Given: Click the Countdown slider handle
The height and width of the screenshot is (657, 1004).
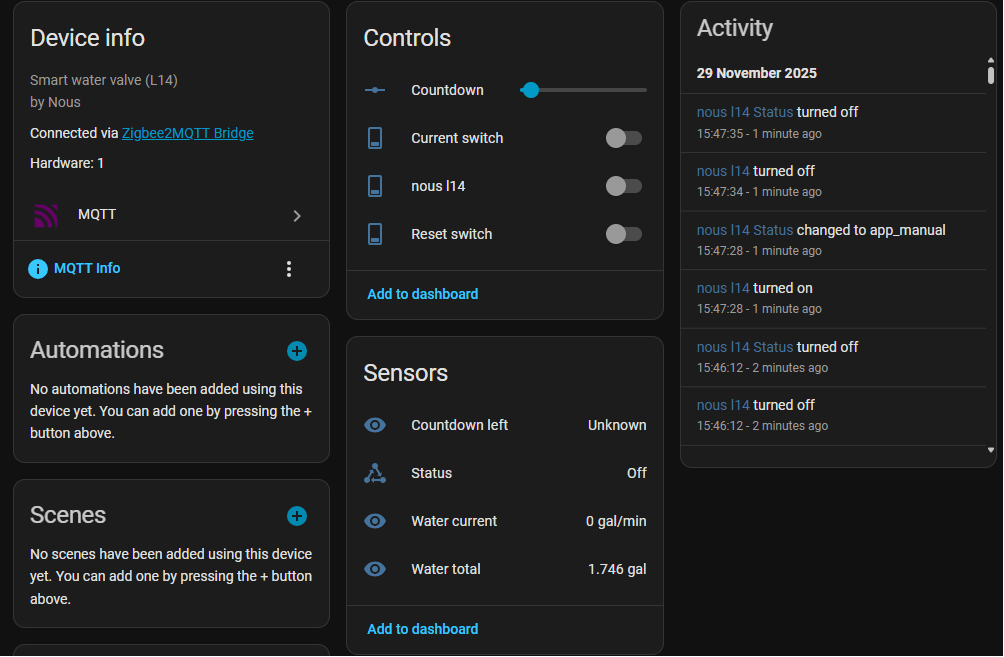Looking at the screenshot, I should 531,90.
